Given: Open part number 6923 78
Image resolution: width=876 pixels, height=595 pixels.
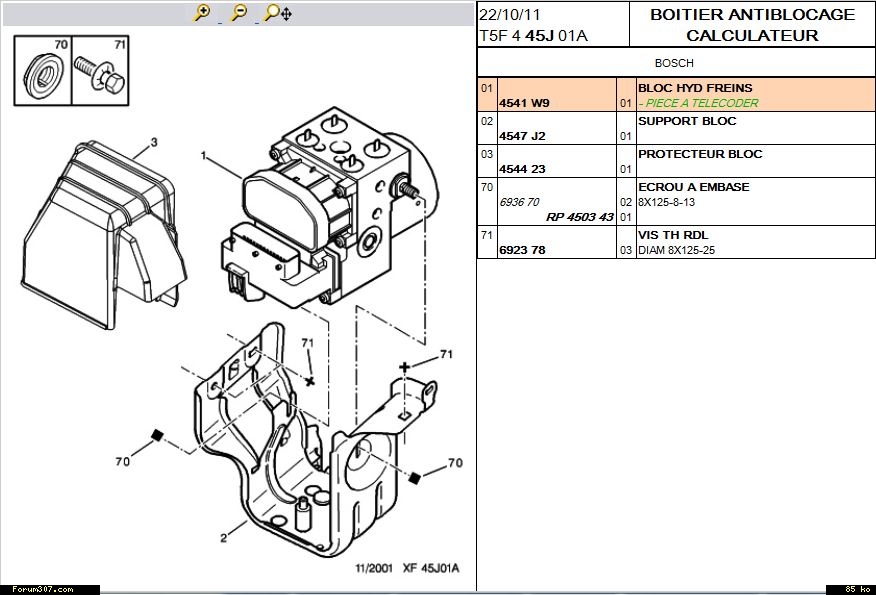Looking at the screenshot, I should (521, 250).
